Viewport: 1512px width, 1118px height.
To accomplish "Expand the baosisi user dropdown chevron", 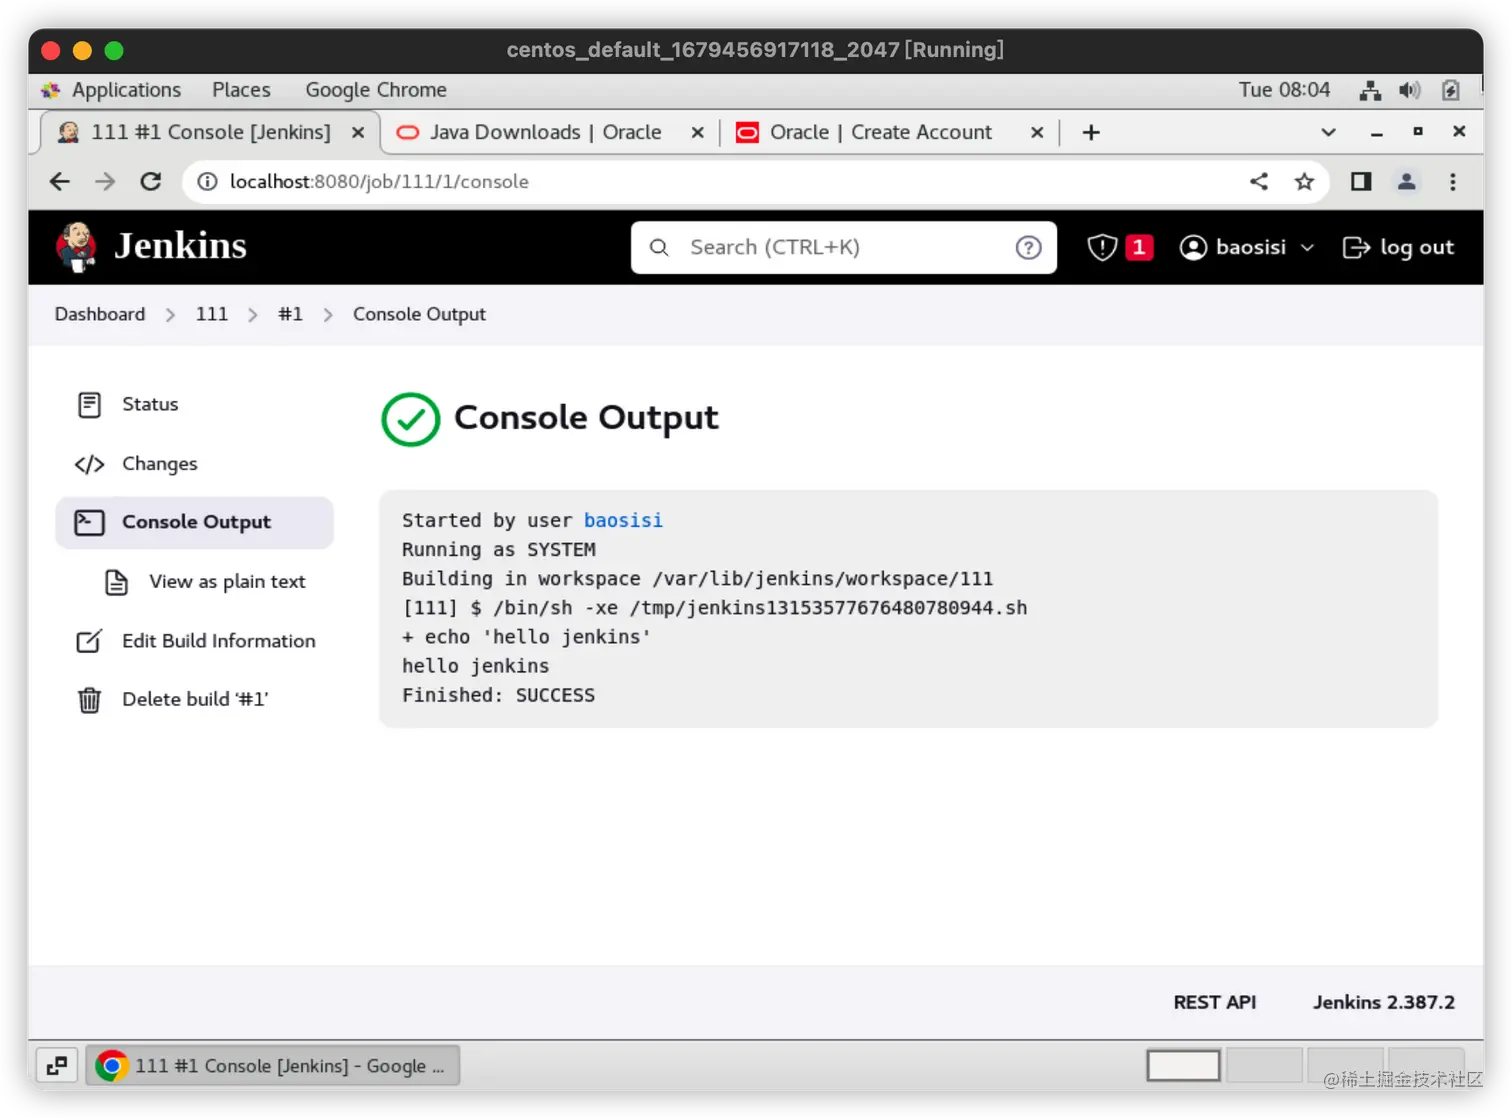I will (x=1307, y=248).
